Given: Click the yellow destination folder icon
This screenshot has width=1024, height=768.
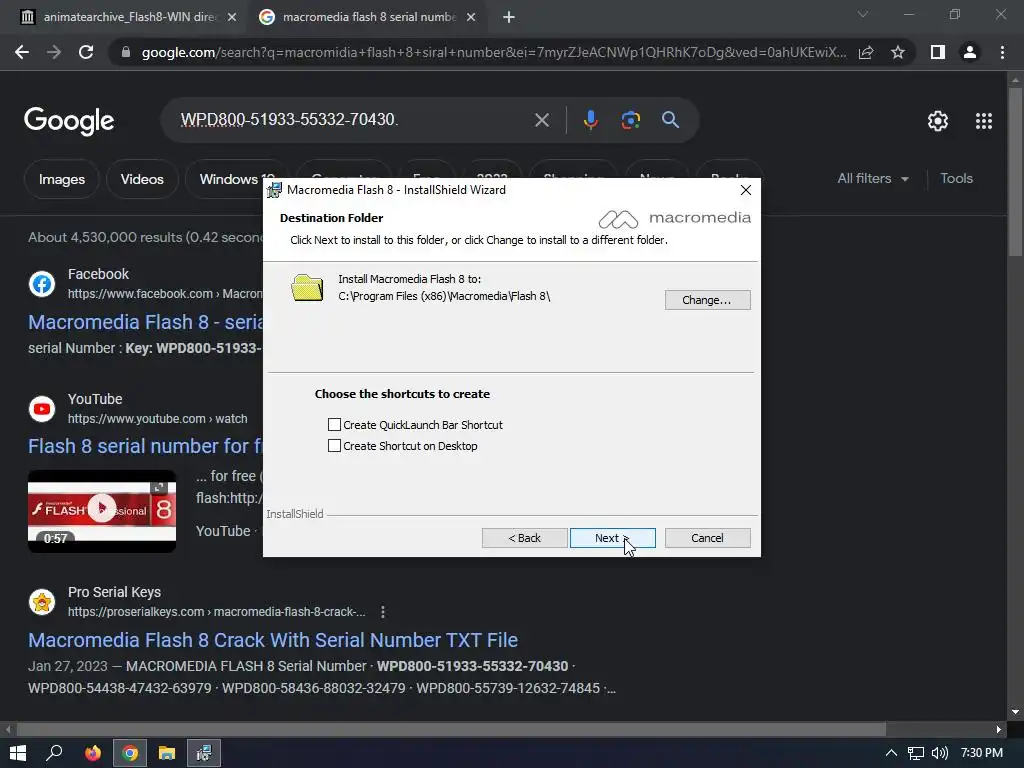Looking at the screenshot, I should coord(307,288).
